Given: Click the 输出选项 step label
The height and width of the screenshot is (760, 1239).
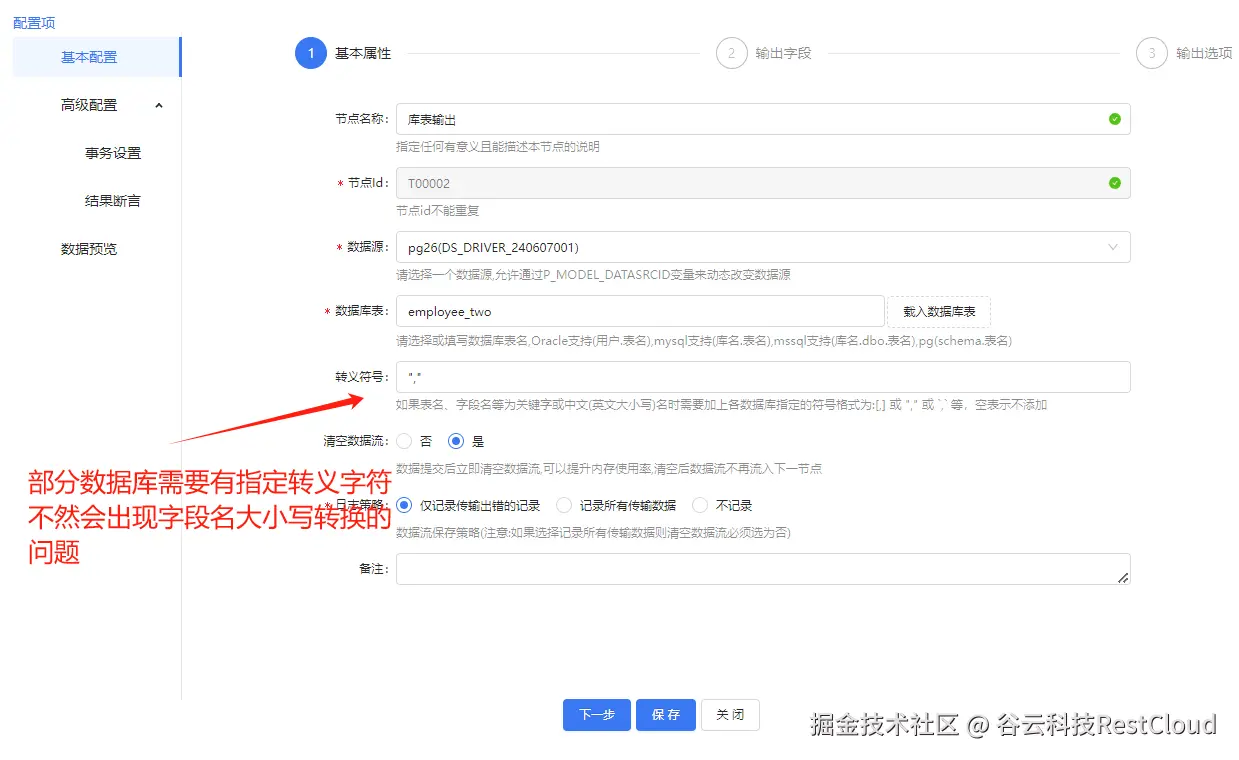Looking at the screenshot, I should click(1204, 53).
